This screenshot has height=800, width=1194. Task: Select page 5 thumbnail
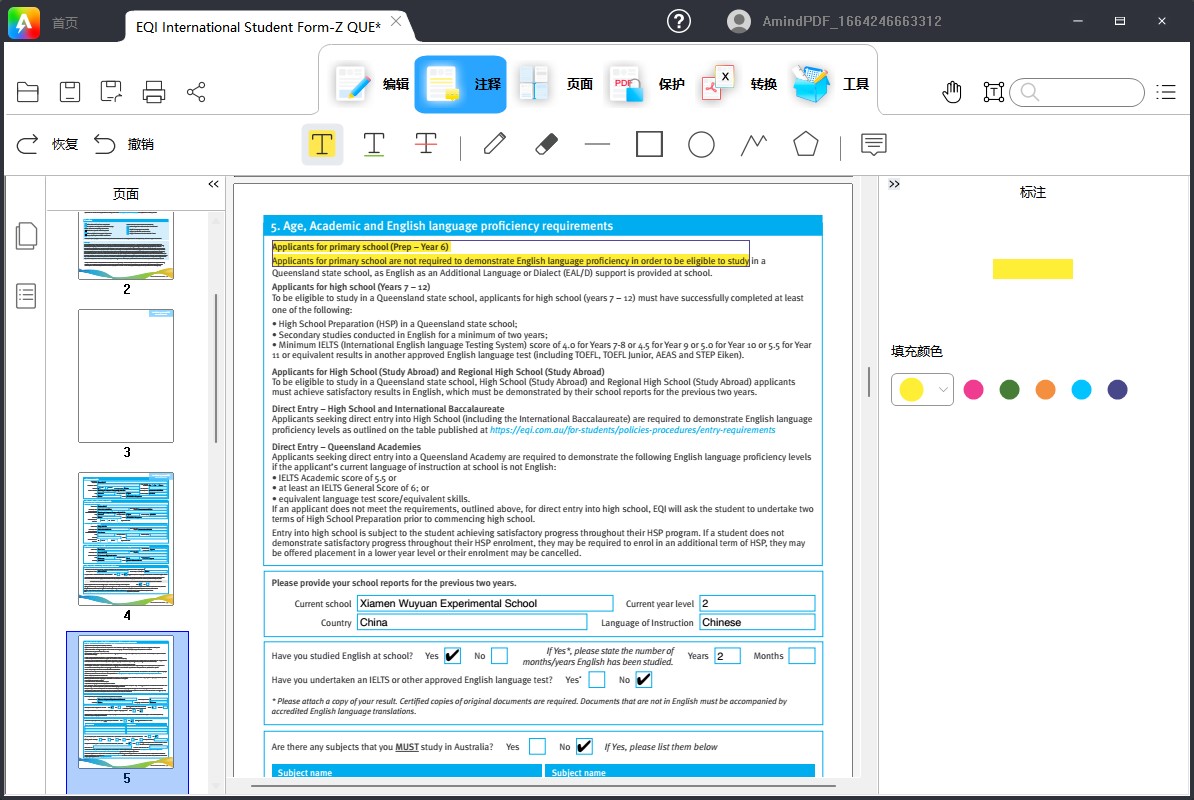[127, 702]
